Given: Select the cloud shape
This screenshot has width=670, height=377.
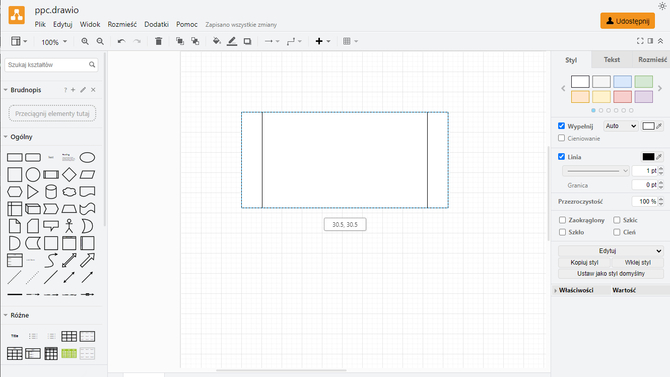Looking at the screenshot, I should [69, 192].
